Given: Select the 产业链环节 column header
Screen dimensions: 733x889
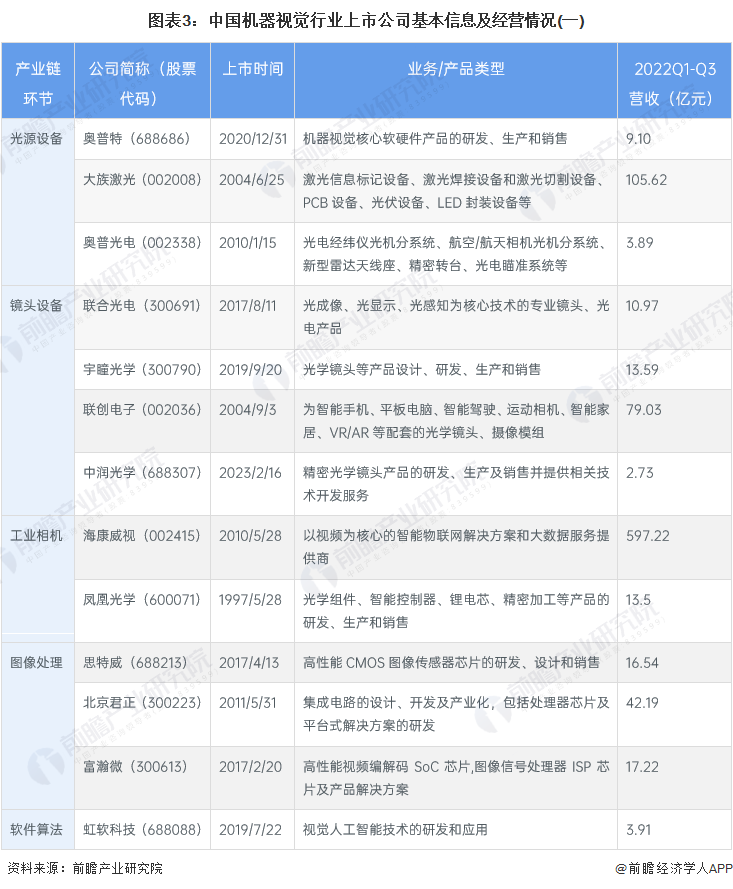Looking at the screenshot, I should [x=38, y=83].
